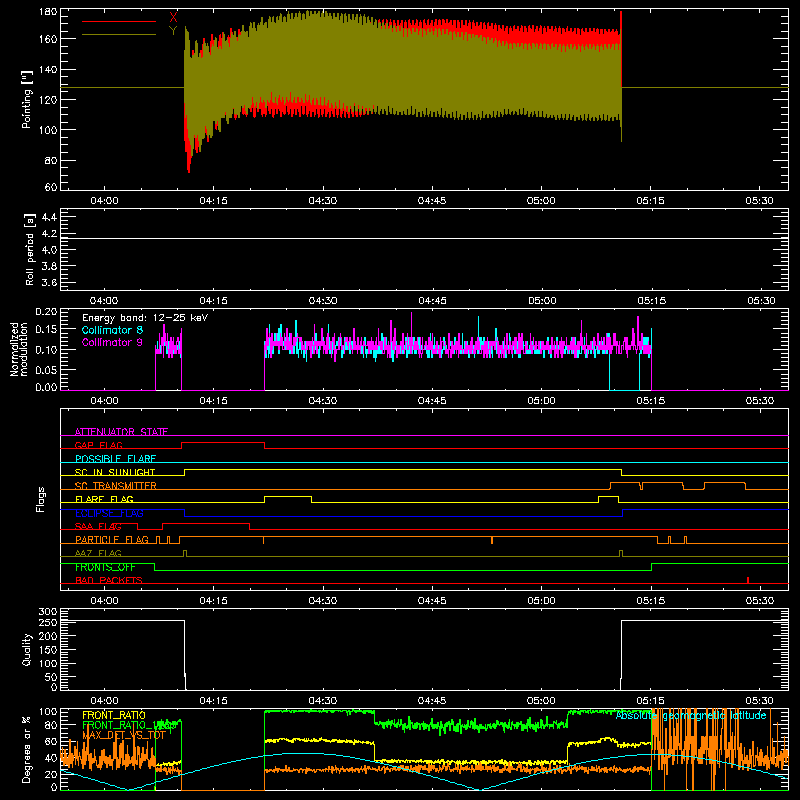This screenshot has width=800, height=800.
Task: Click the orange 'MAX_DET_VS_TOT' legend label
Action: click(124, 735)
